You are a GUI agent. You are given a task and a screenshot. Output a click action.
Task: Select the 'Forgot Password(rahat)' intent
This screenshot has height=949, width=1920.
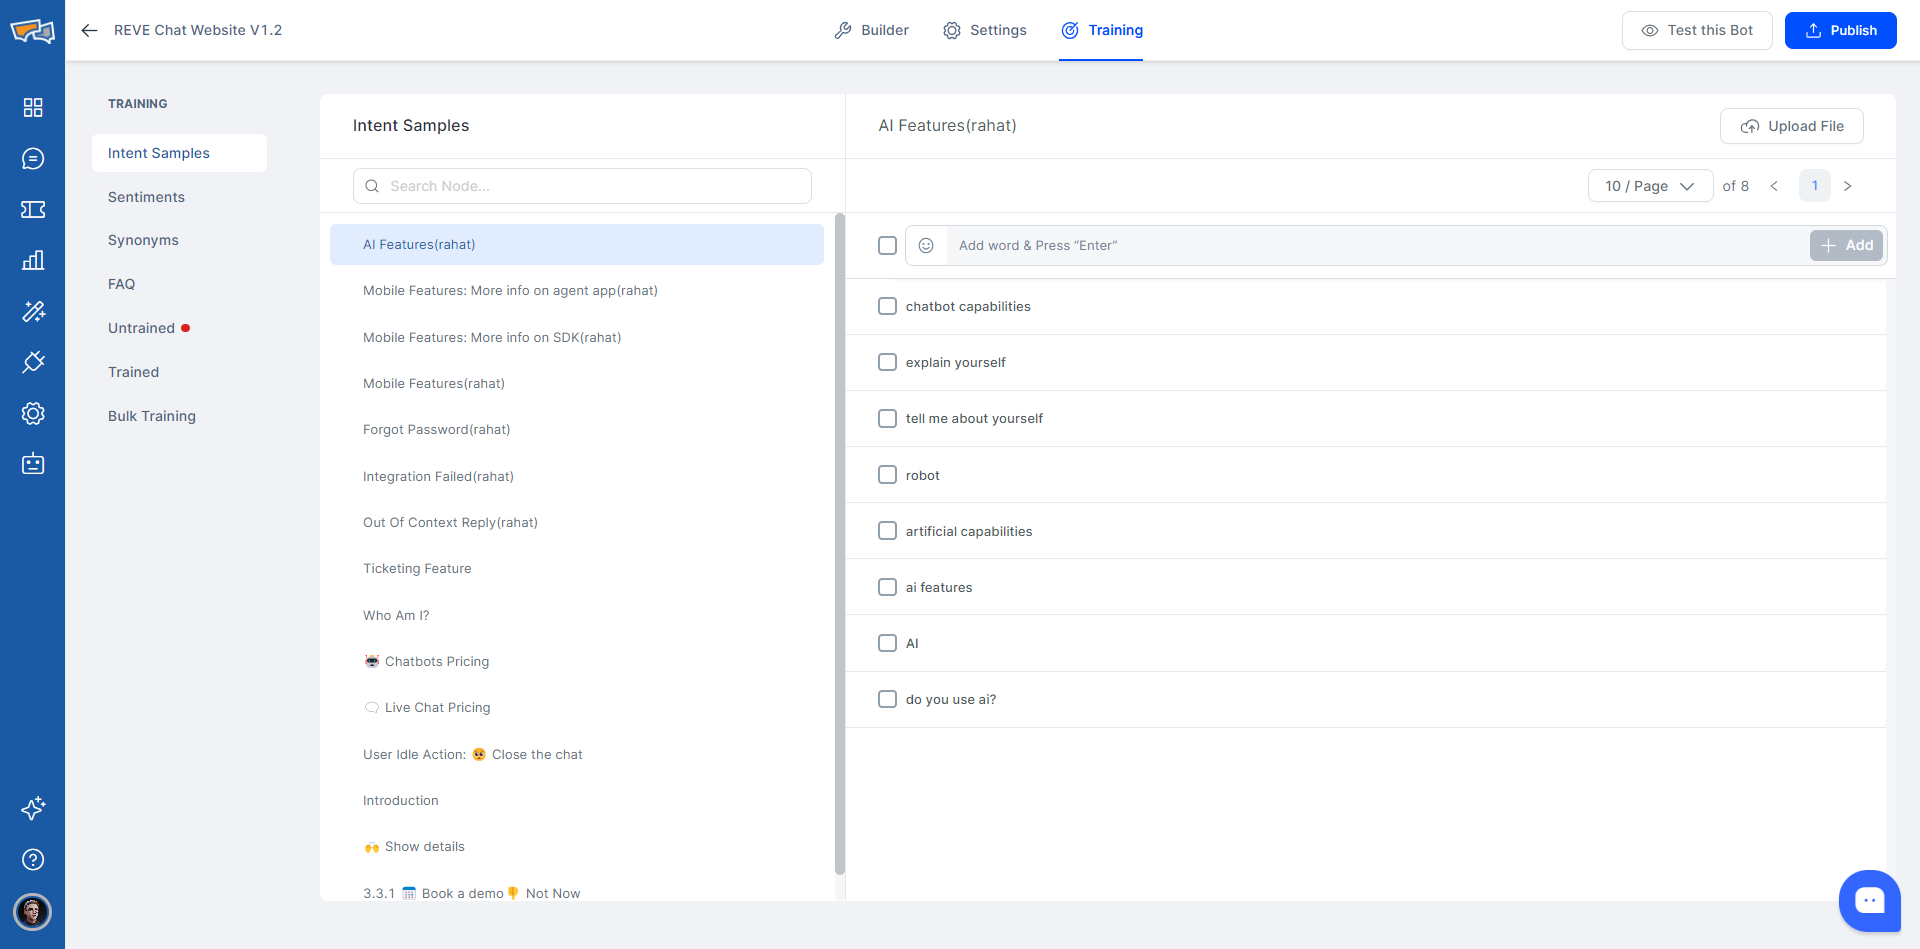click(x=577, y=430)
